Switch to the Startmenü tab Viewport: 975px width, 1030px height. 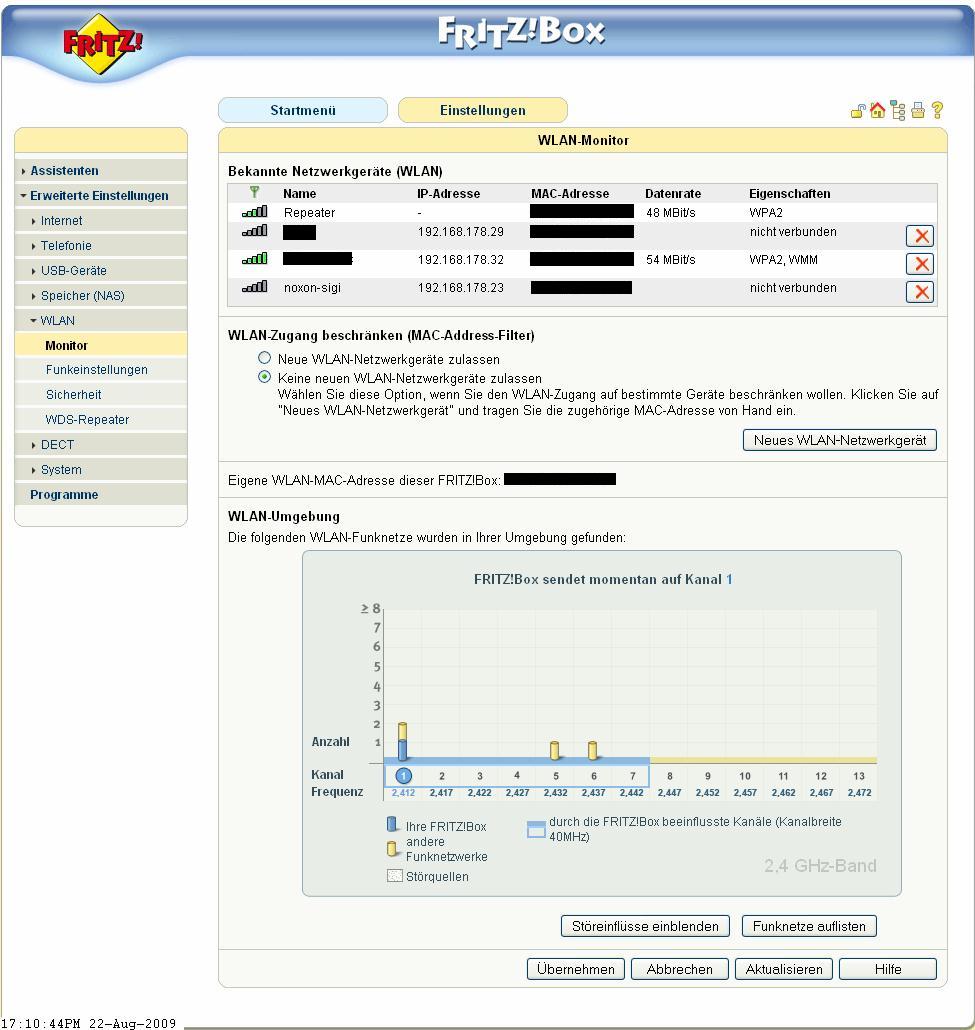tap(303, 110)
